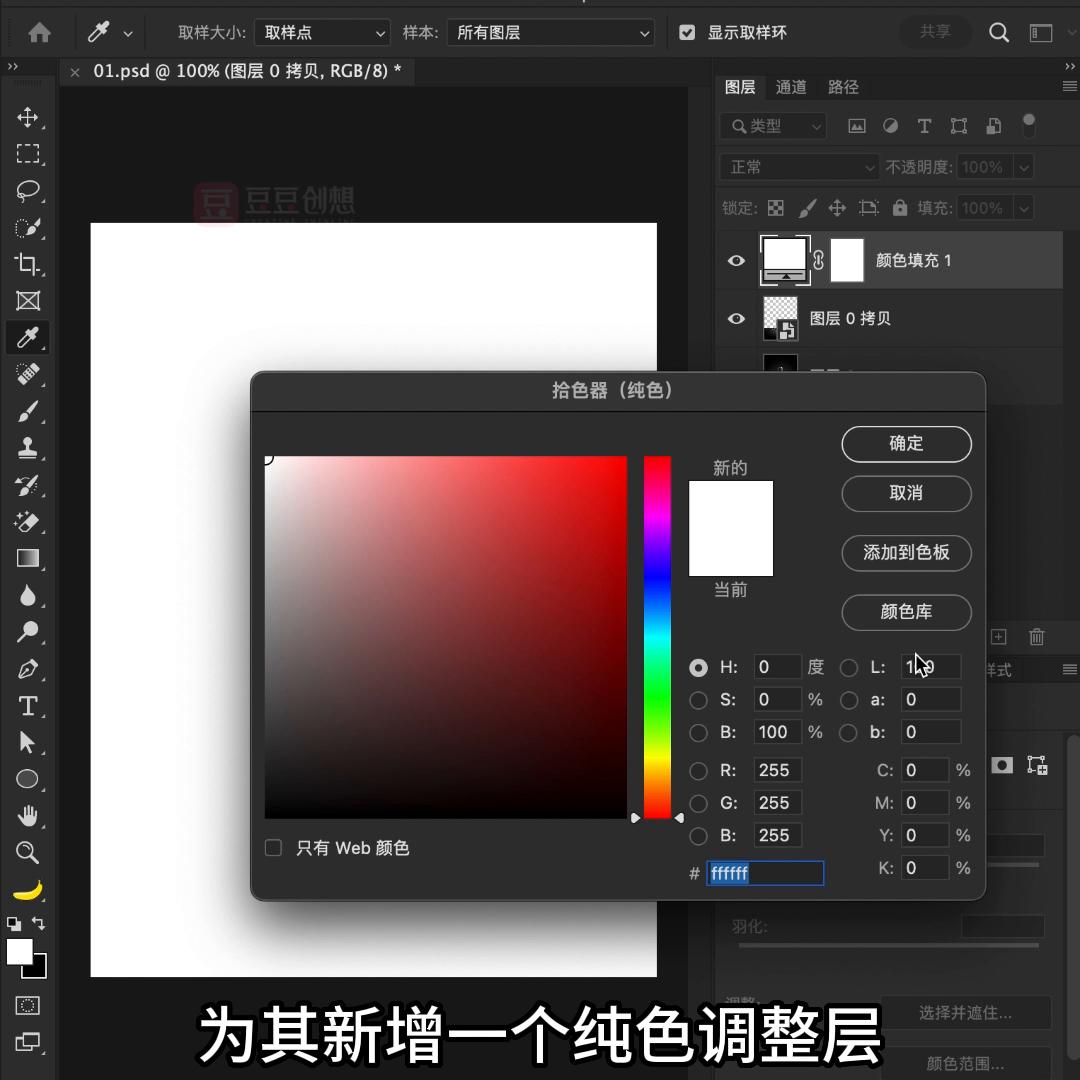Image resolution: width=1080 pixels, height=1080 pixels.
Task: Switch to the 路径 tab
Action: (843, 87)
